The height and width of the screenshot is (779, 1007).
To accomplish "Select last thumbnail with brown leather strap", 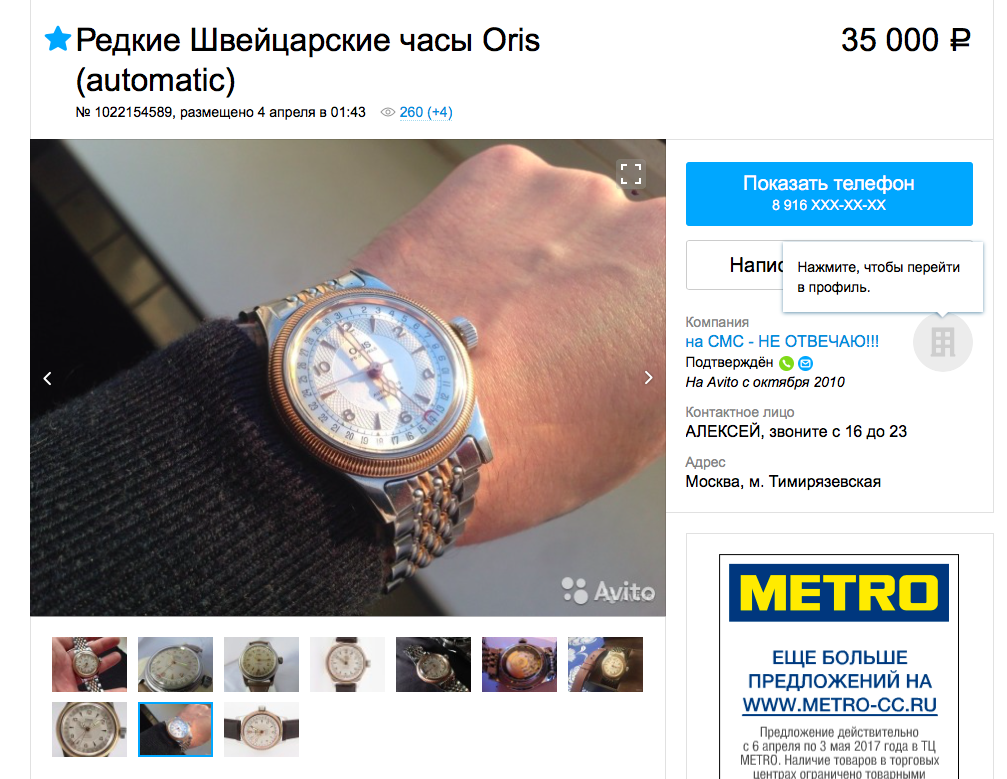I will (x=261, y=729).
